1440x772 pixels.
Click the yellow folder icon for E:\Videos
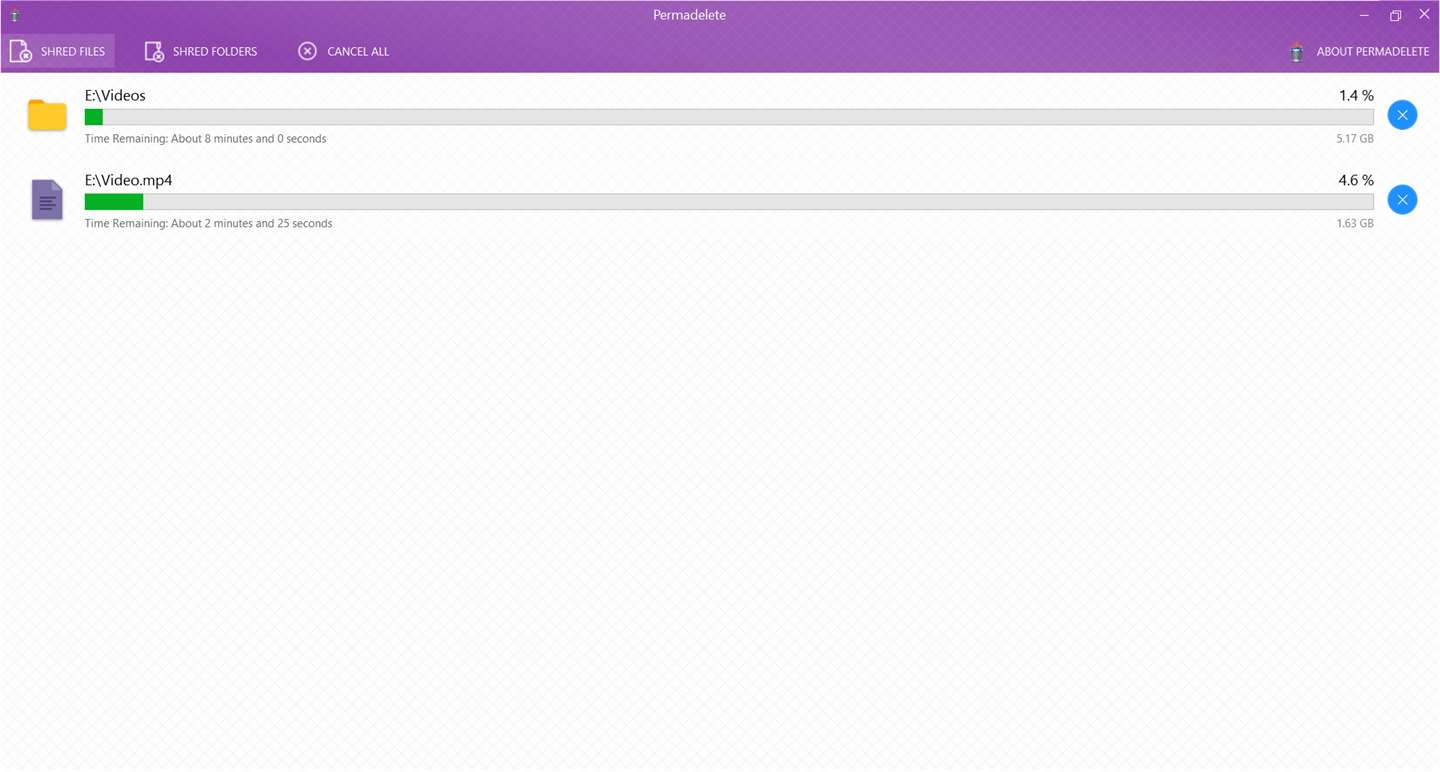coord(47,115)
